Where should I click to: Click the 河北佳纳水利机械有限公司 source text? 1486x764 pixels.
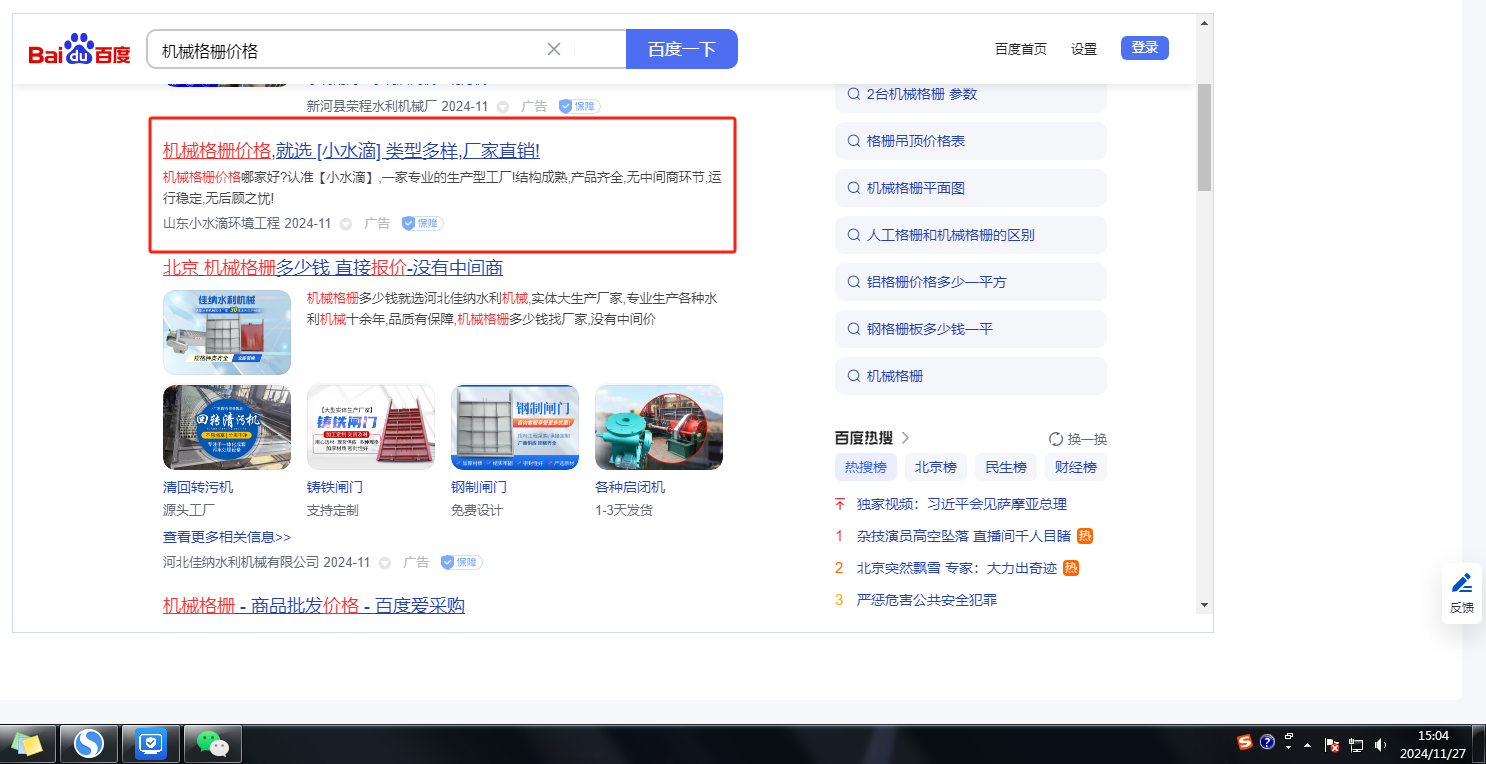tap(241, 562)
